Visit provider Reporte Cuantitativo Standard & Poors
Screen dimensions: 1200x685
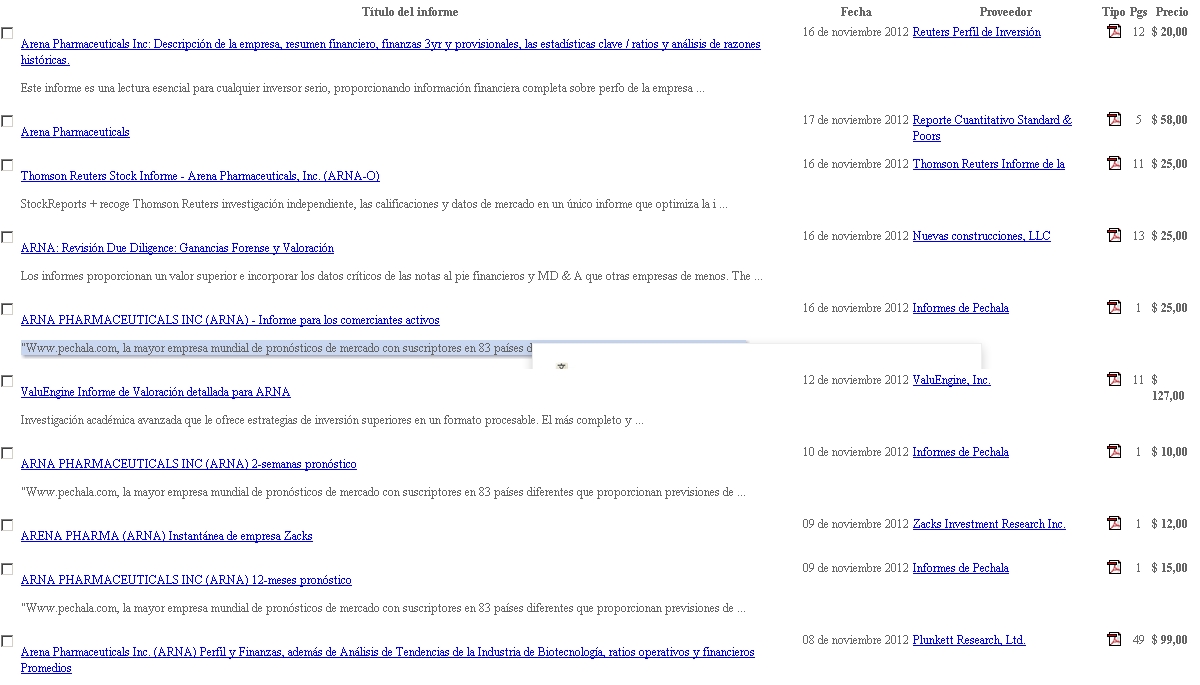(992, 128)
